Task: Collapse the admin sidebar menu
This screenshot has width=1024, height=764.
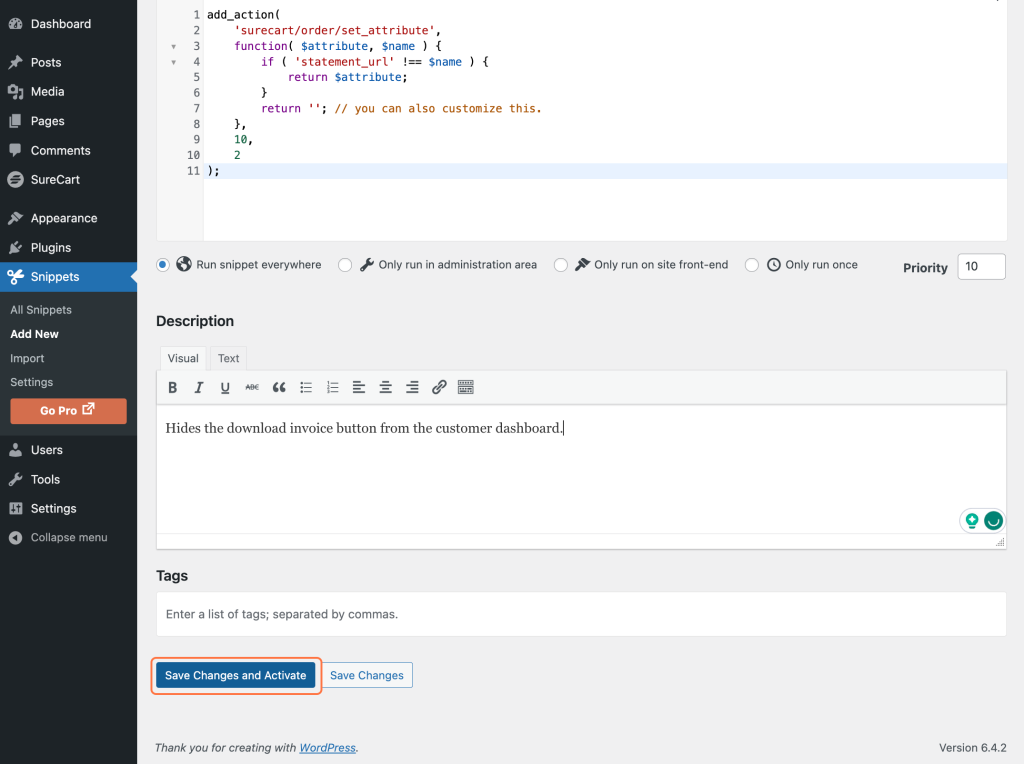Action: 68,537
